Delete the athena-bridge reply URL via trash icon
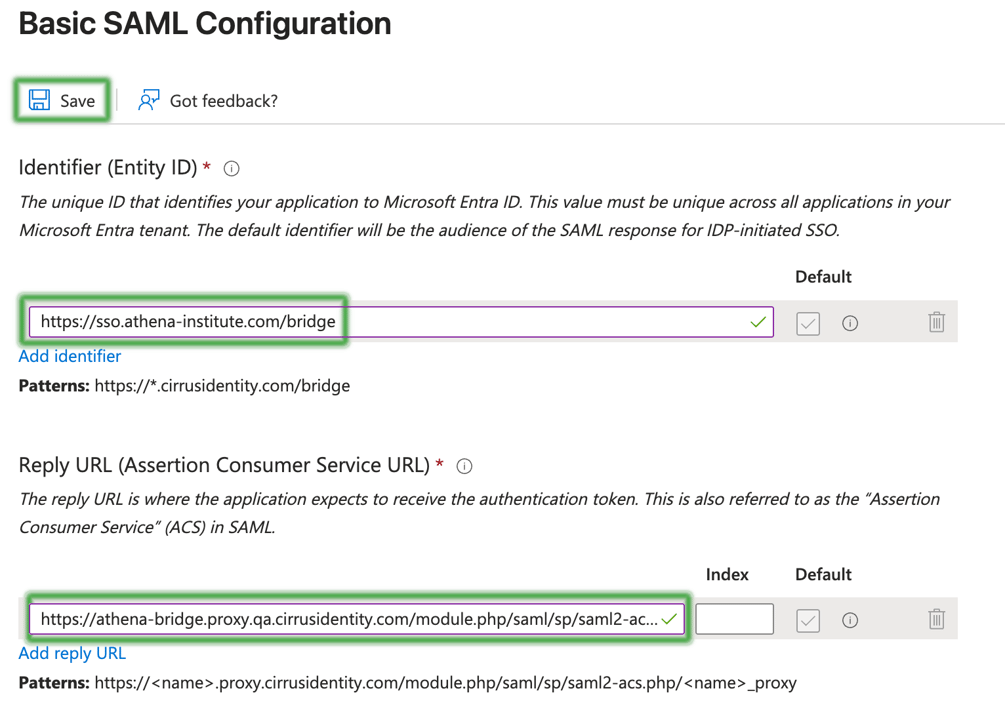1005x716 pixels. [x=936, y=619]
